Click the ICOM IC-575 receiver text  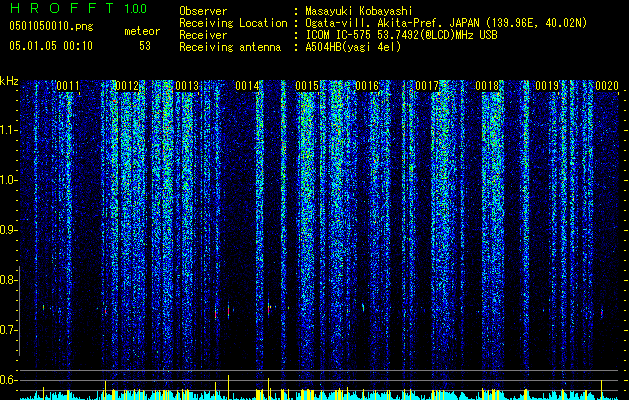(401, 35)
